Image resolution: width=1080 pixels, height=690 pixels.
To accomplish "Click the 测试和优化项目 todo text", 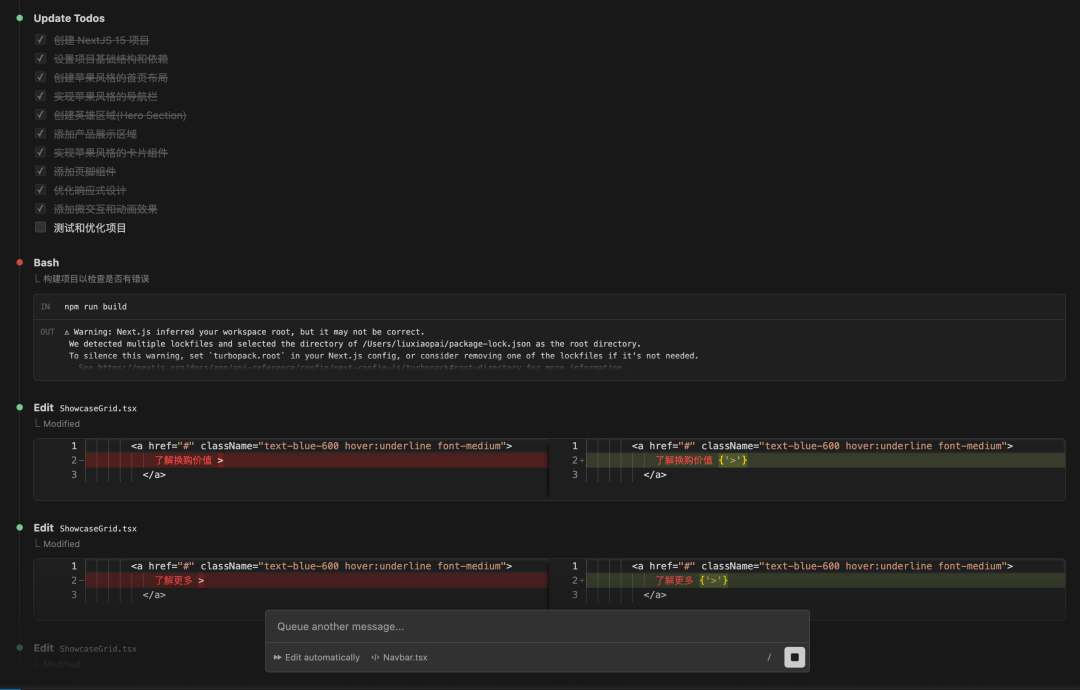I will pos(90,228).
